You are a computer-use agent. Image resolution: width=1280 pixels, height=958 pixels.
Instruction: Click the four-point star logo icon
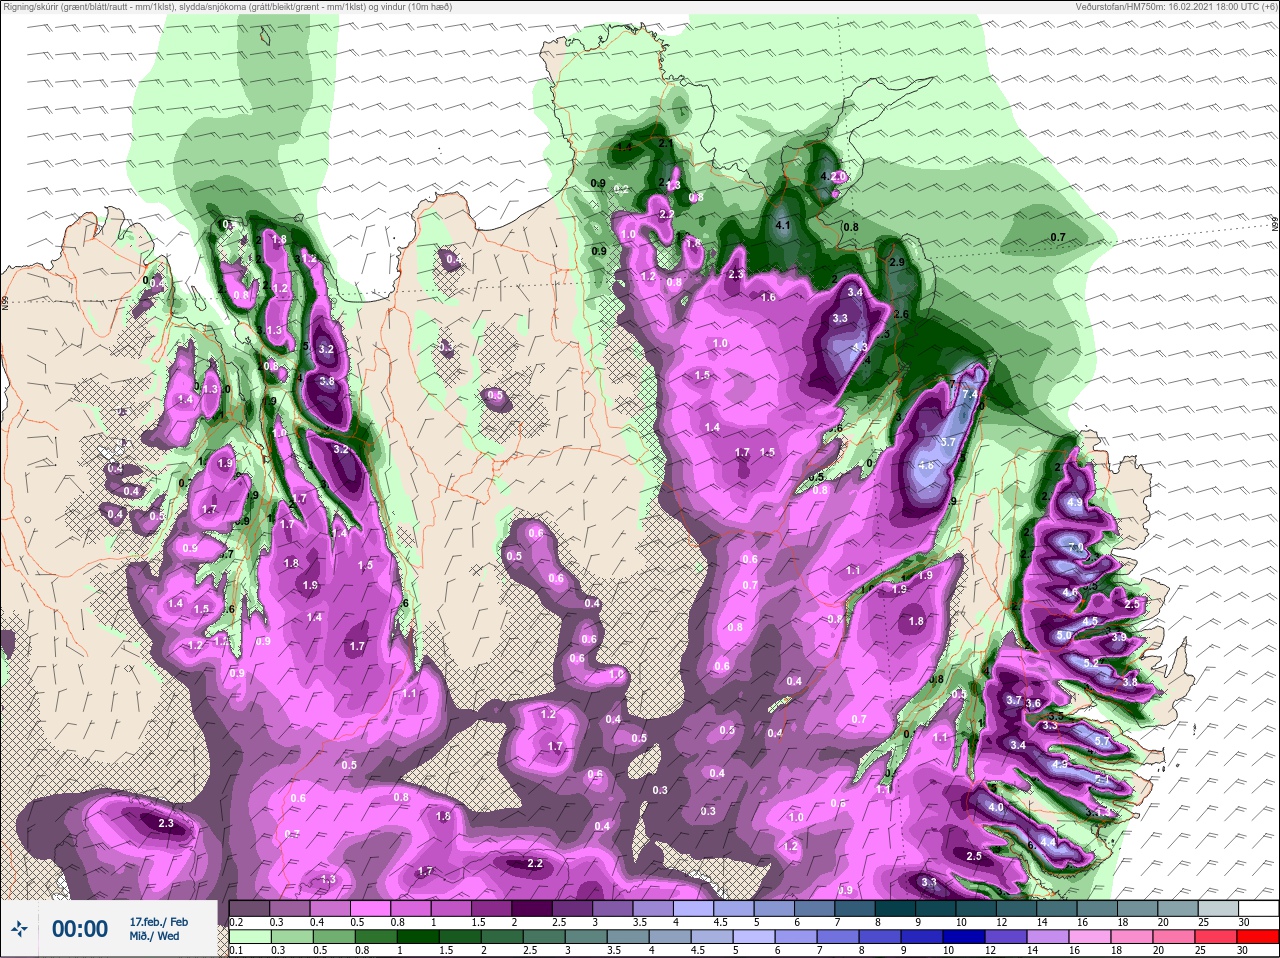(x=20, y=929)
